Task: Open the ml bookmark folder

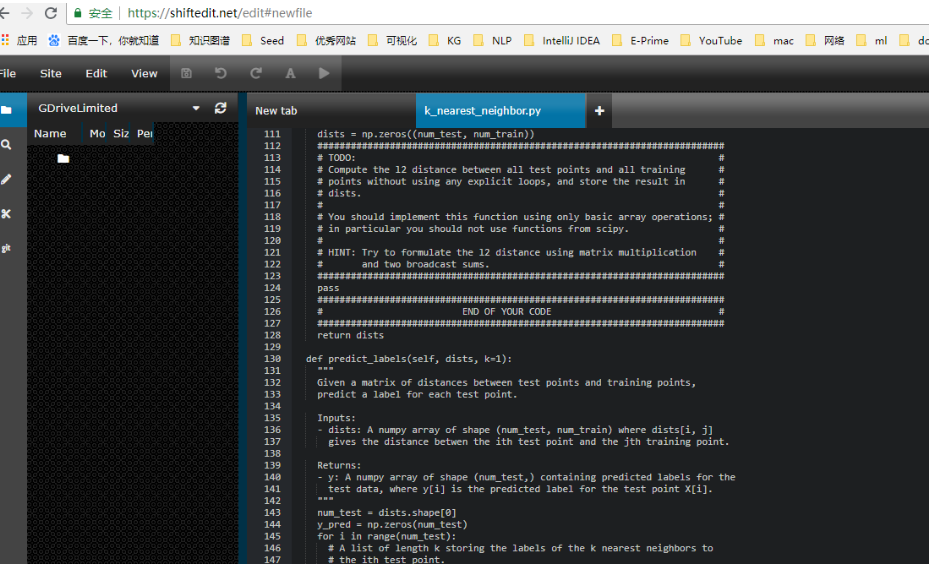Action: [872, 40]
